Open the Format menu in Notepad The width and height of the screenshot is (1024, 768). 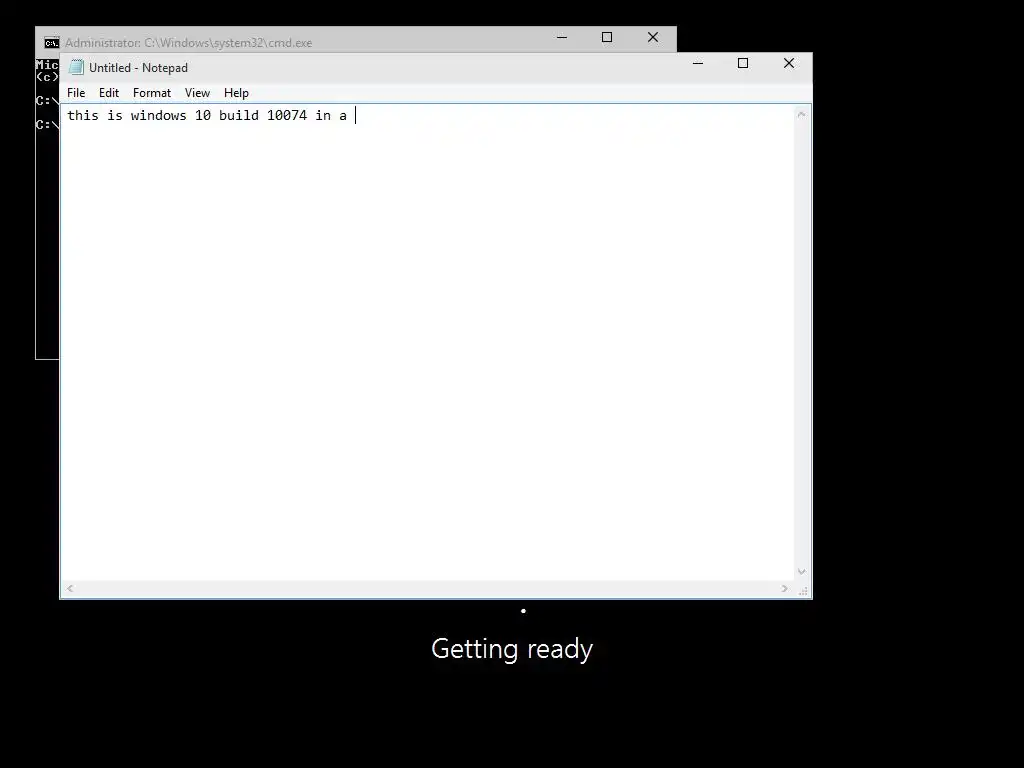point(152,93)
